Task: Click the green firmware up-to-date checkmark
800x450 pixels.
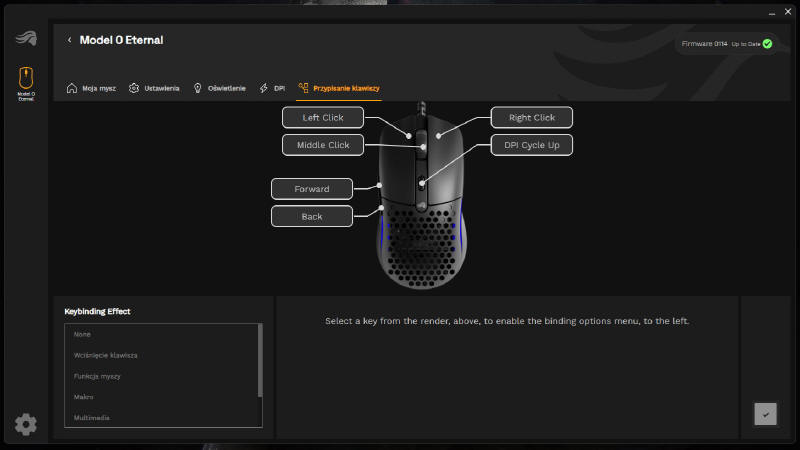Action: pyautogui.click(x=767, y=44)
